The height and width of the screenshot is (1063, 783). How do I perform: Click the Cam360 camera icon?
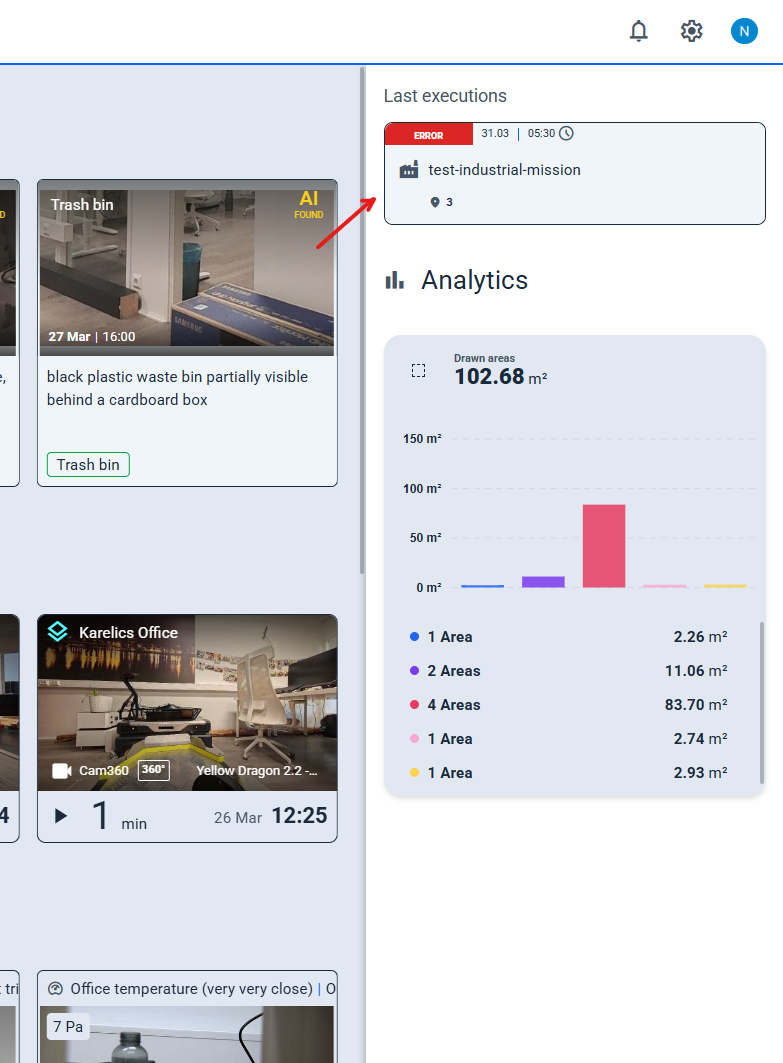tap(62, 771)
